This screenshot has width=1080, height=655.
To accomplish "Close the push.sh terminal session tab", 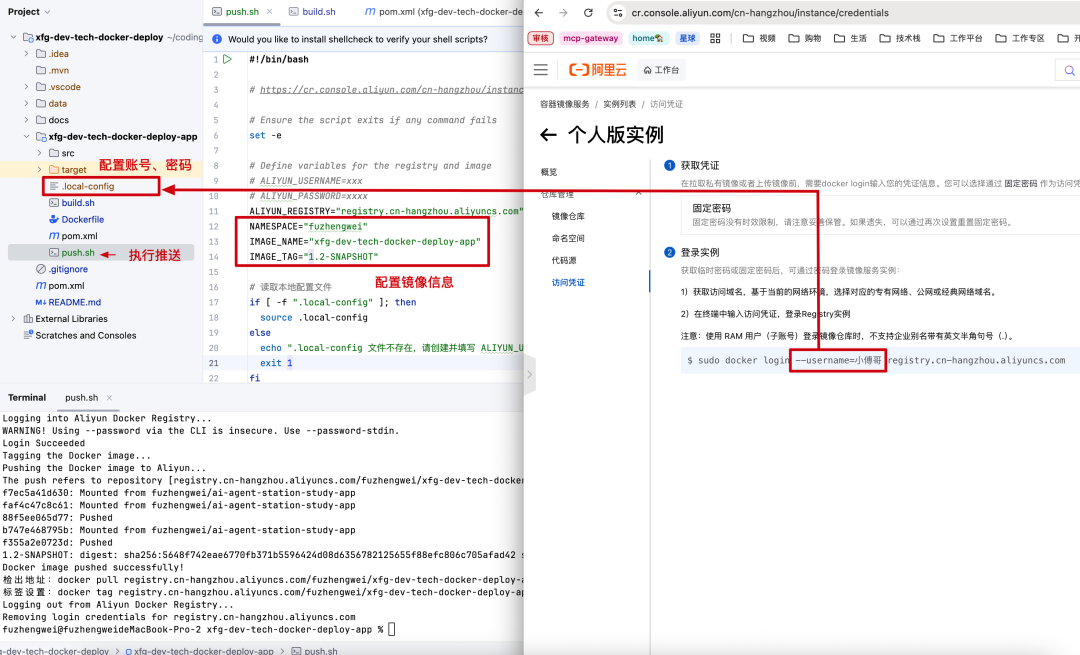I will pyautogui.click(x=110, y=397).
